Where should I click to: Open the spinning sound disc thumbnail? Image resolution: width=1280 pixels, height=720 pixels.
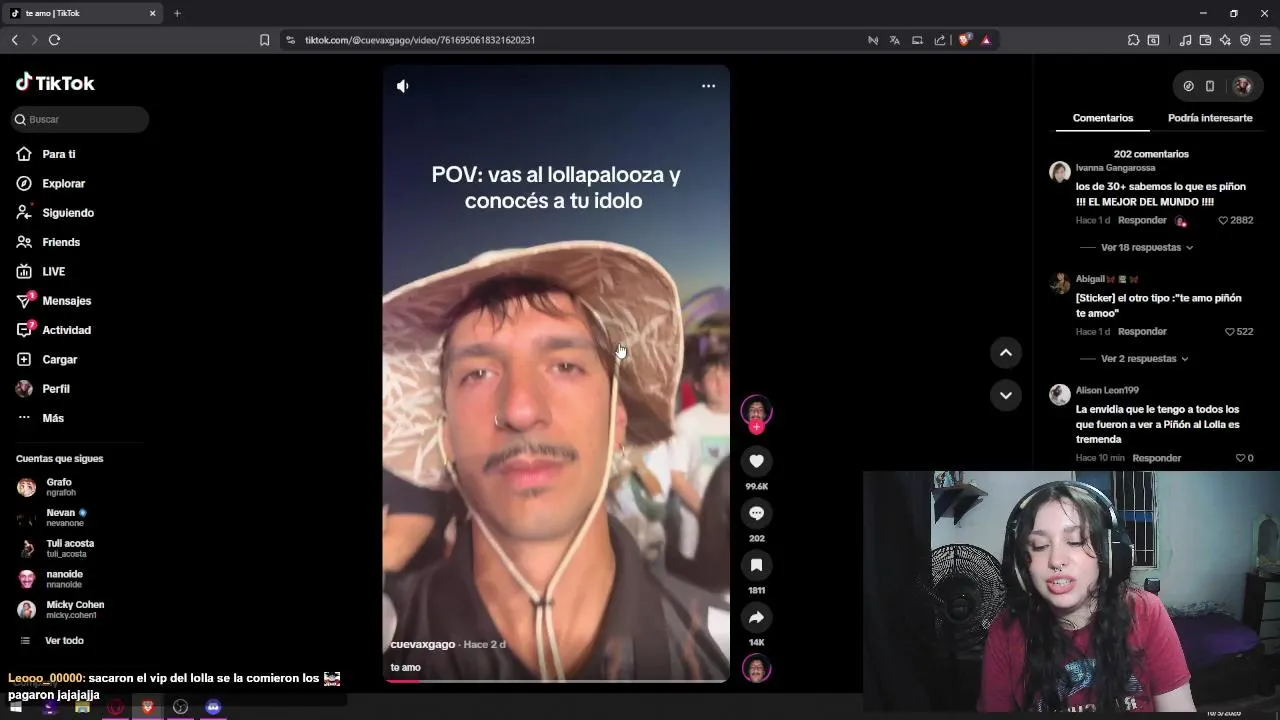point(756,668)
